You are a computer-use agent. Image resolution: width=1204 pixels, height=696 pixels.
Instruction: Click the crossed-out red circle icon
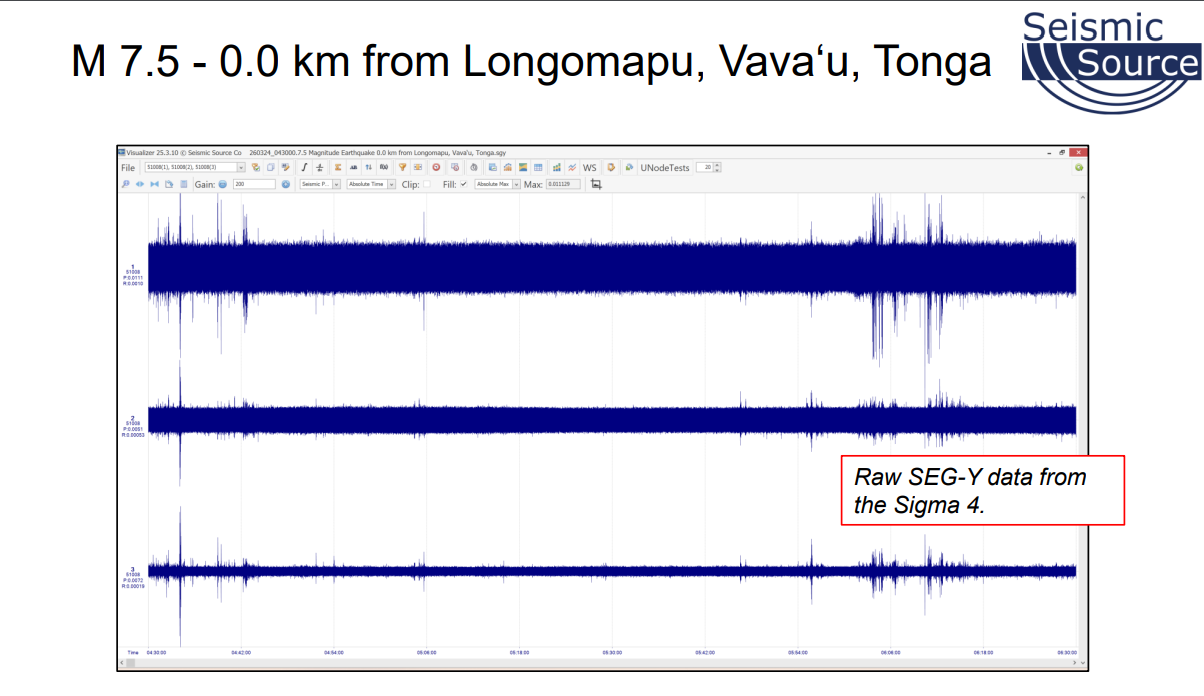tap(455, 167)
